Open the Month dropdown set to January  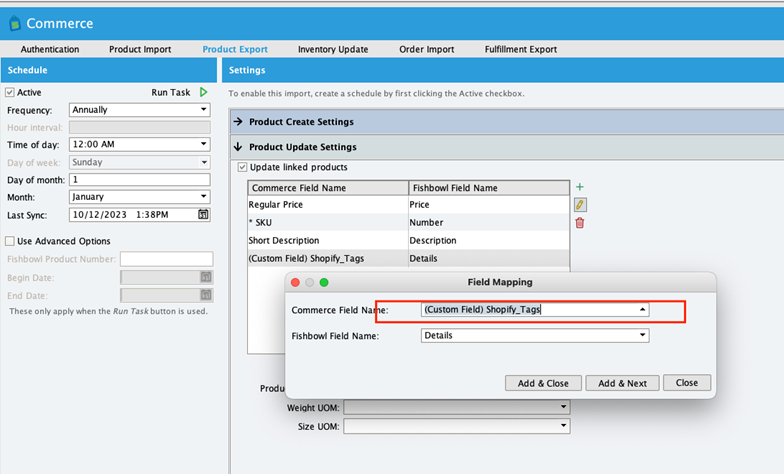pyautogui.click(x=140, y=196)
